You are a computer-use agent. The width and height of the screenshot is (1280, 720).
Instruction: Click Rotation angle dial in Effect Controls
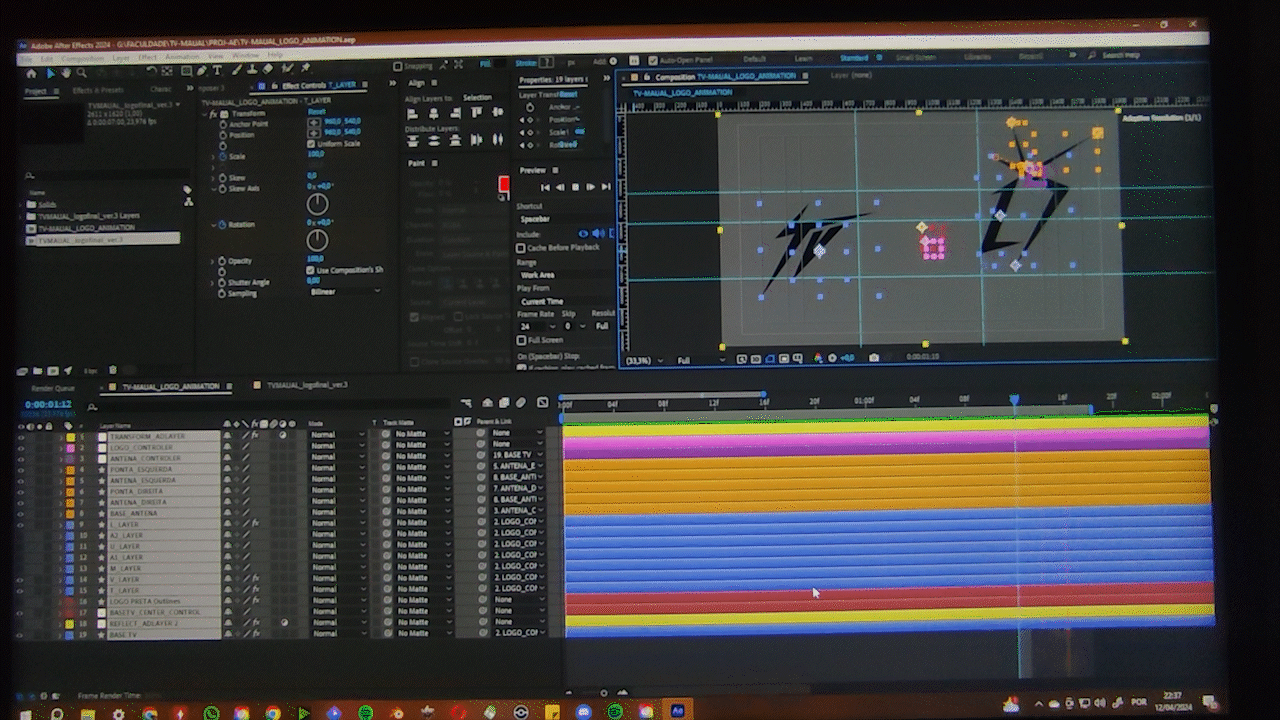[x=317, y=240]
